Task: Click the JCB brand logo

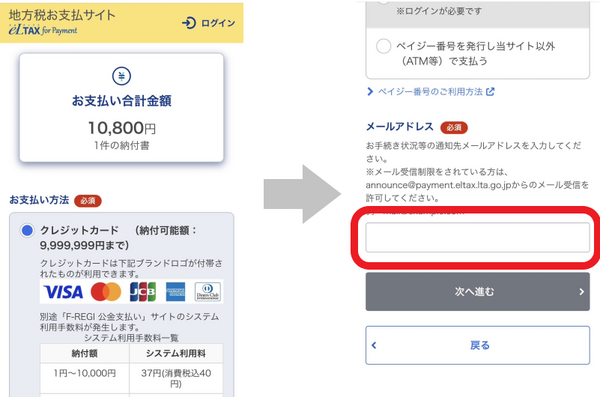Action: coord(142,292)
